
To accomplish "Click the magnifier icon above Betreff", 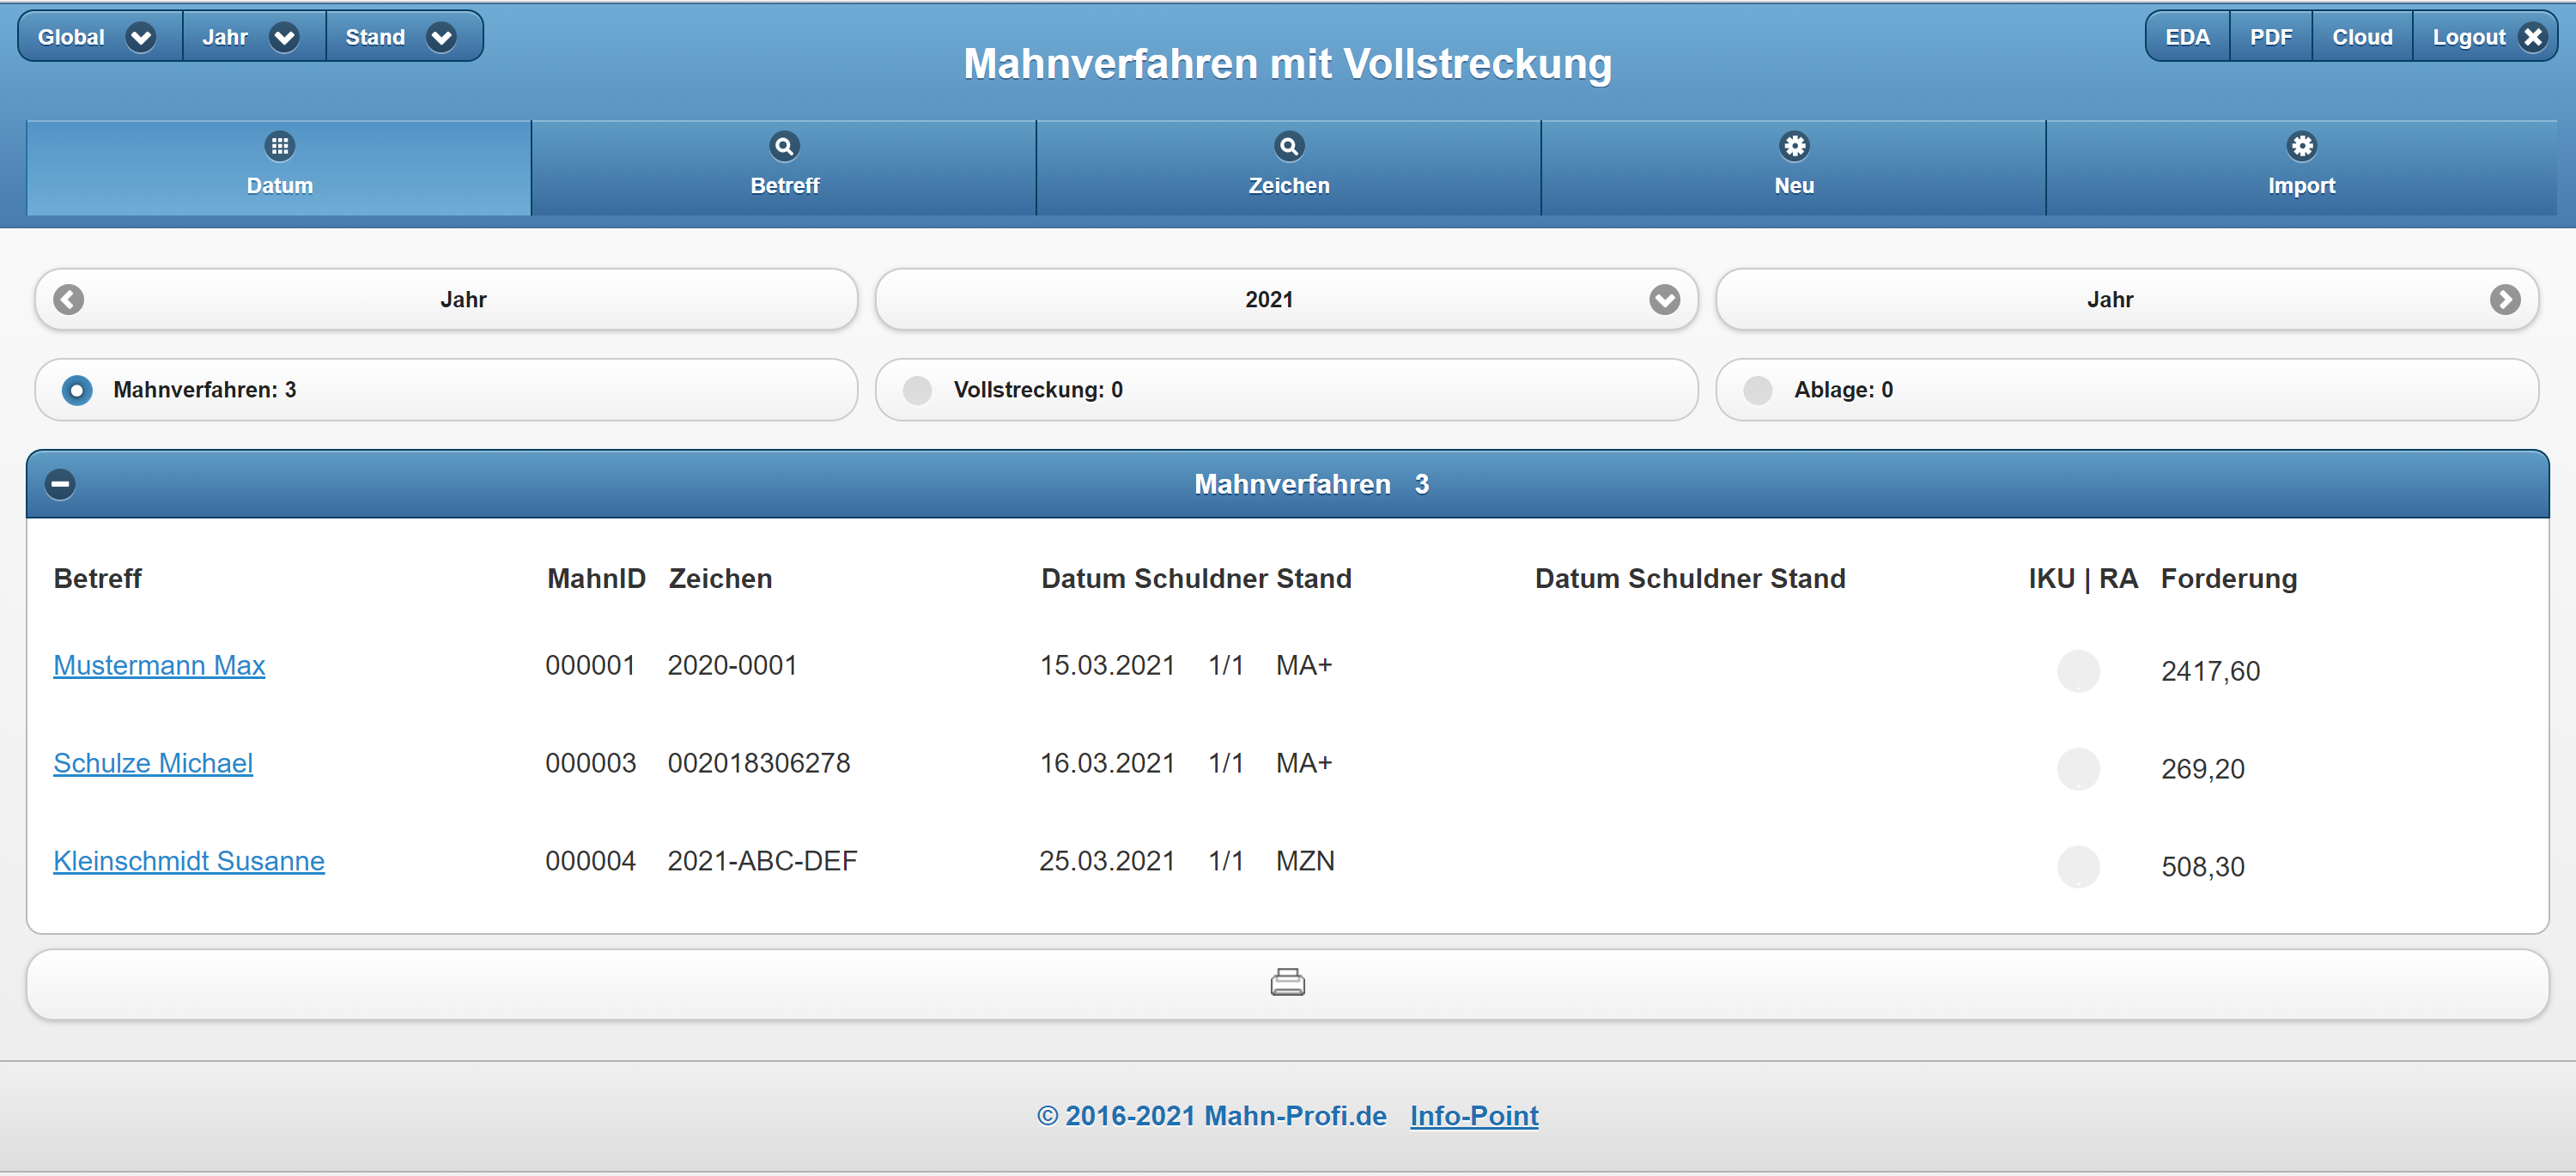I will click(784, 146).
